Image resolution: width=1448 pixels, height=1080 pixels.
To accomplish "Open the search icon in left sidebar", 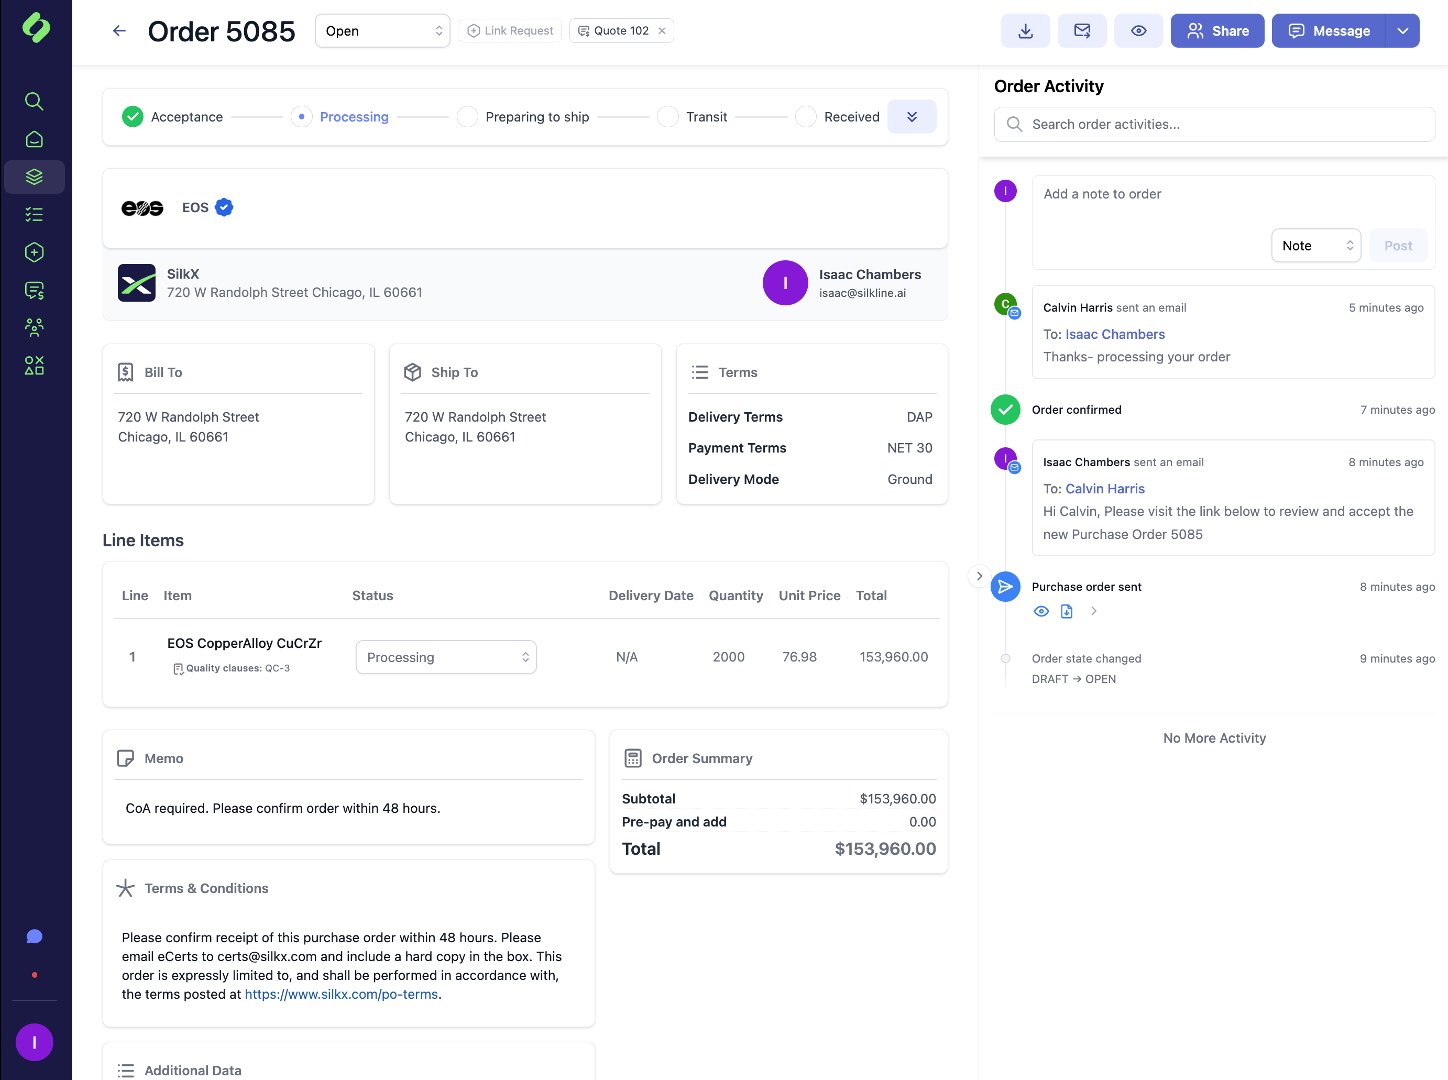I will (x=34, y=101).
